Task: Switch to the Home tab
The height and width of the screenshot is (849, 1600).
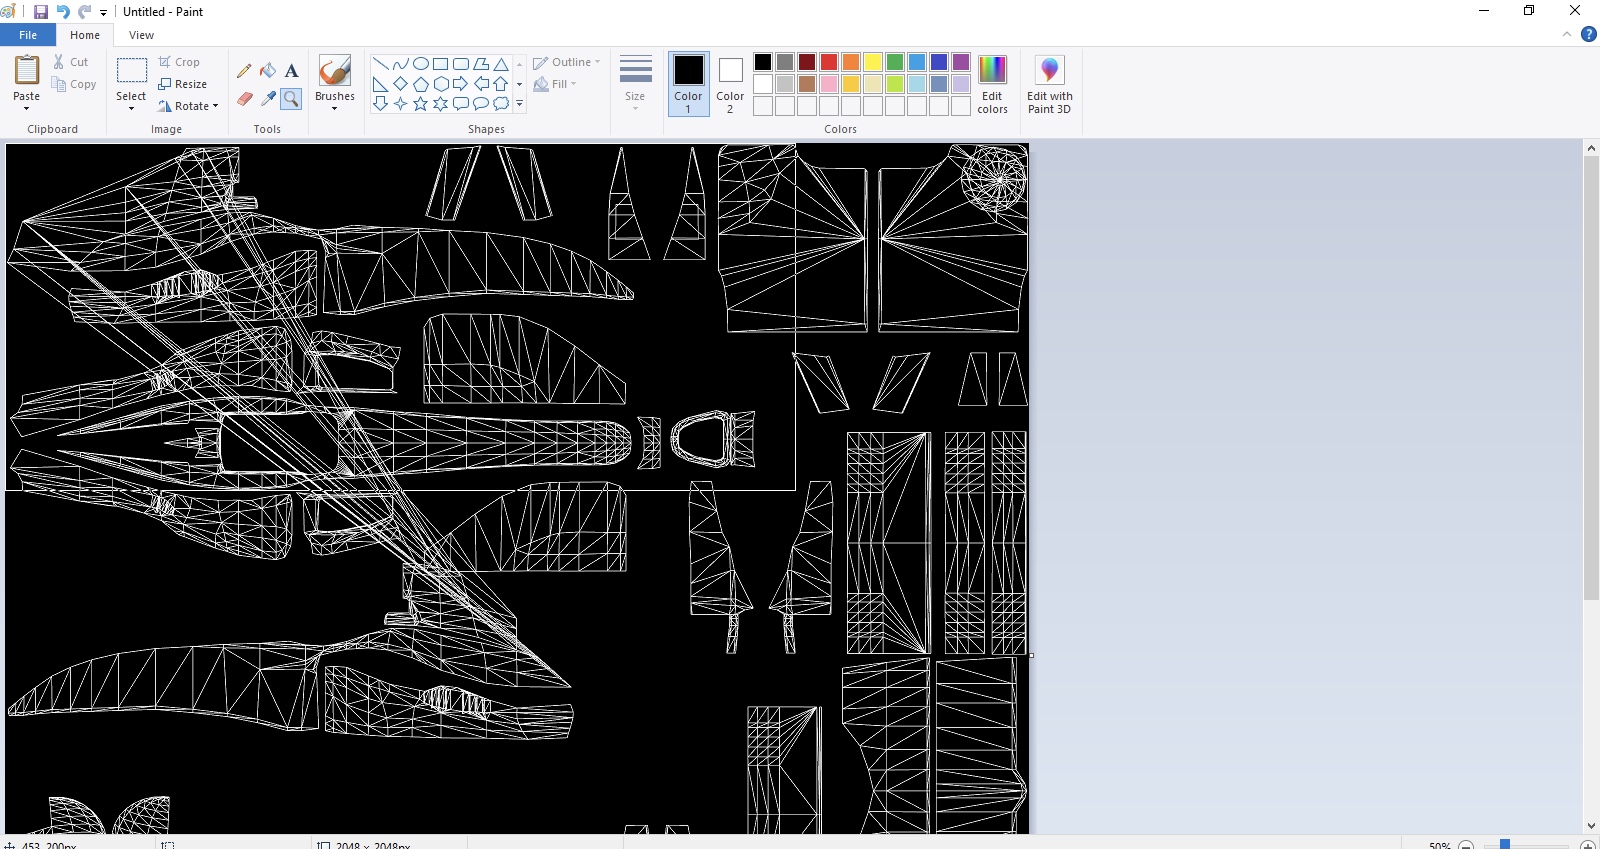Action: 85,35
